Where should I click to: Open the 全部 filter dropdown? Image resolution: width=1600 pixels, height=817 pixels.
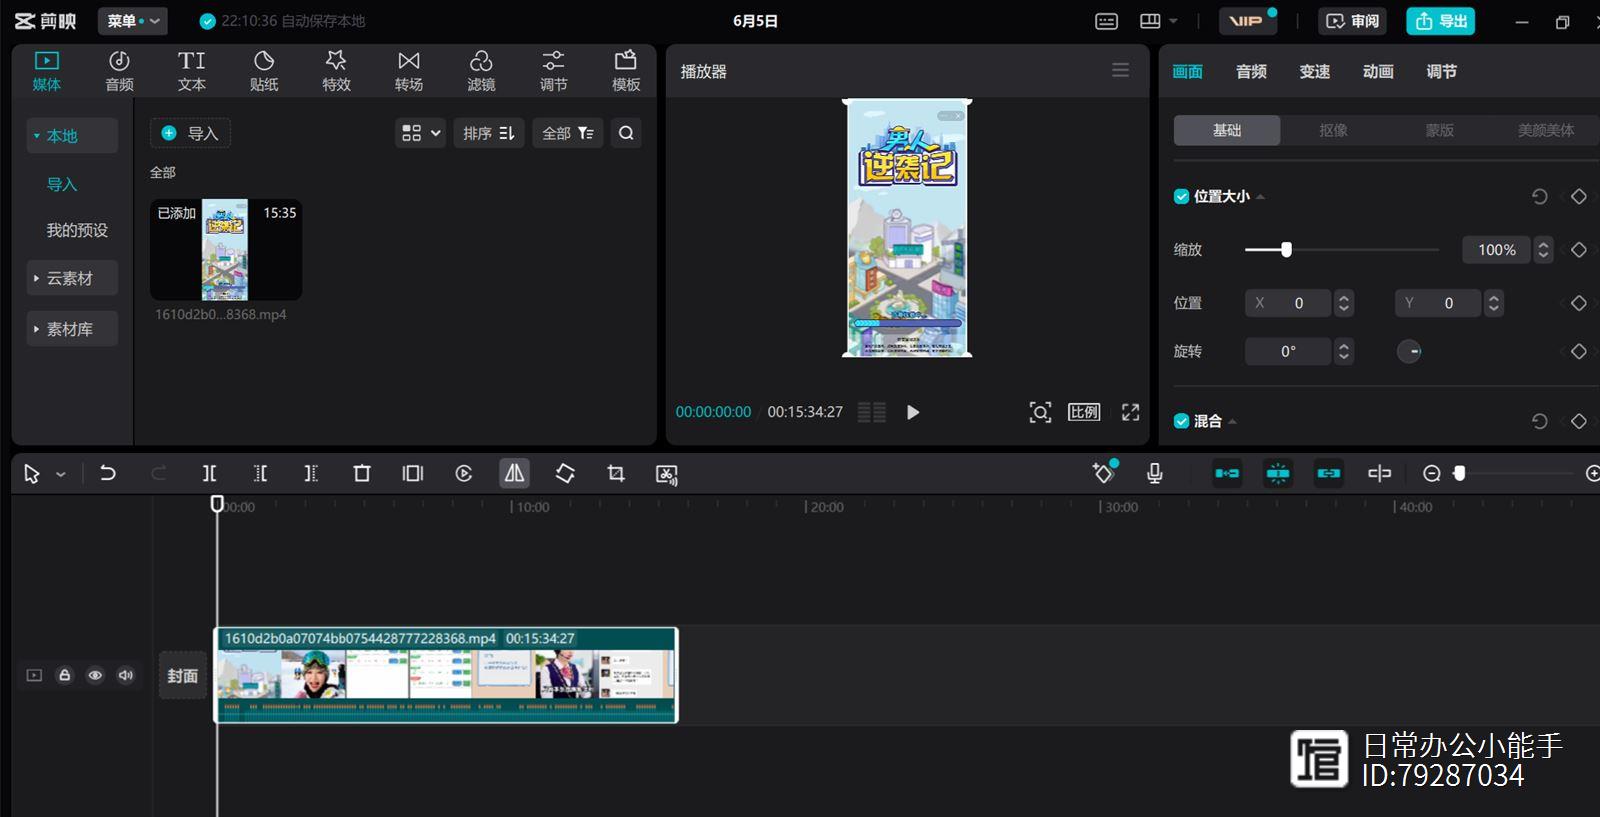568,133
